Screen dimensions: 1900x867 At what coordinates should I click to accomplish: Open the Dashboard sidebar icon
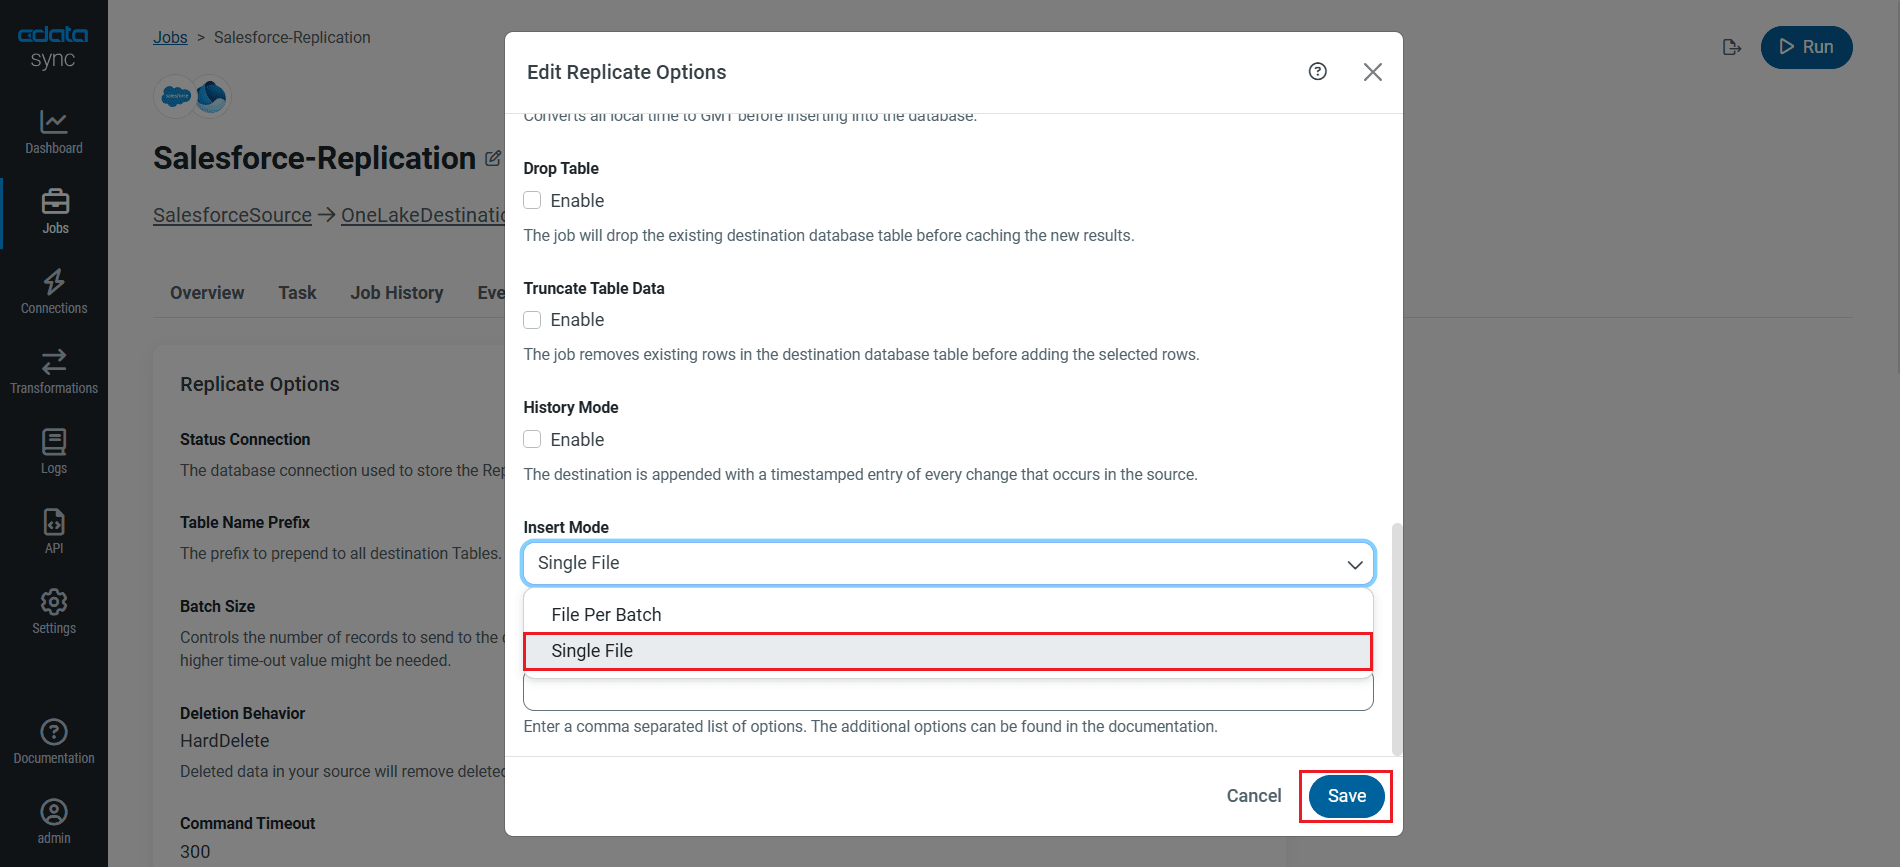click(54, 132)
